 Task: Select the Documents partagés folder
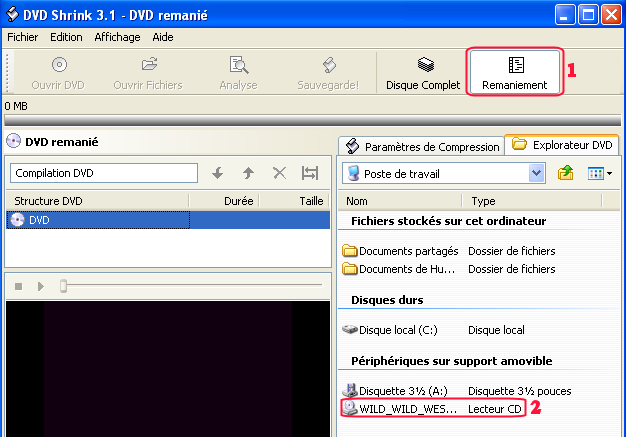point(400,251)
